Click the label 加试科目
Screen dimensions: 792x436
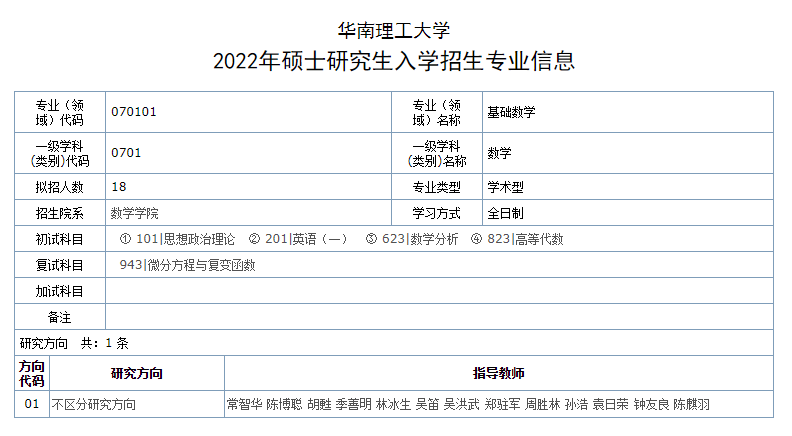tap(60, 292)
